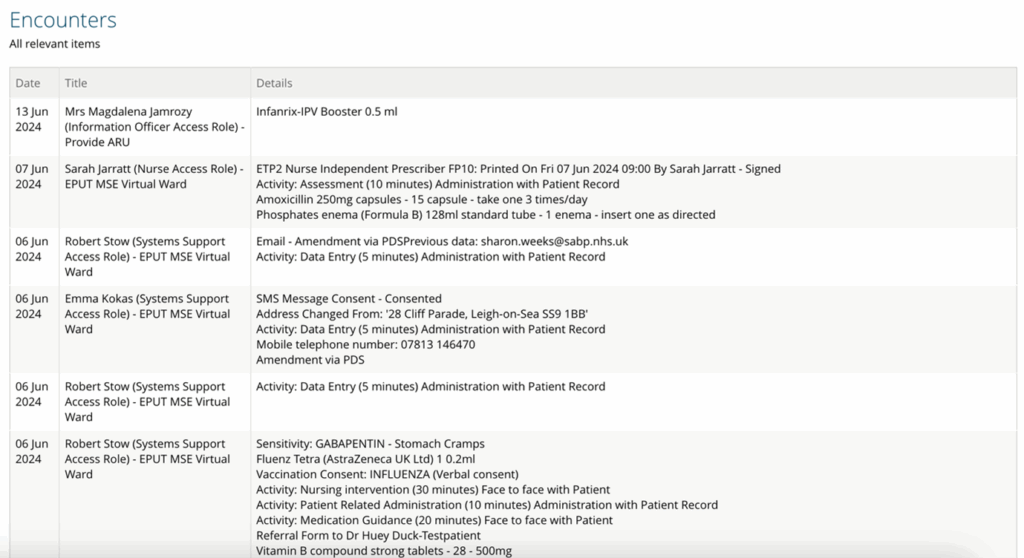Click the Referral Form to Dr Huey Duck-Testpatient line
This screenshot has height=558, width=1024.
(x=368, y=536)
